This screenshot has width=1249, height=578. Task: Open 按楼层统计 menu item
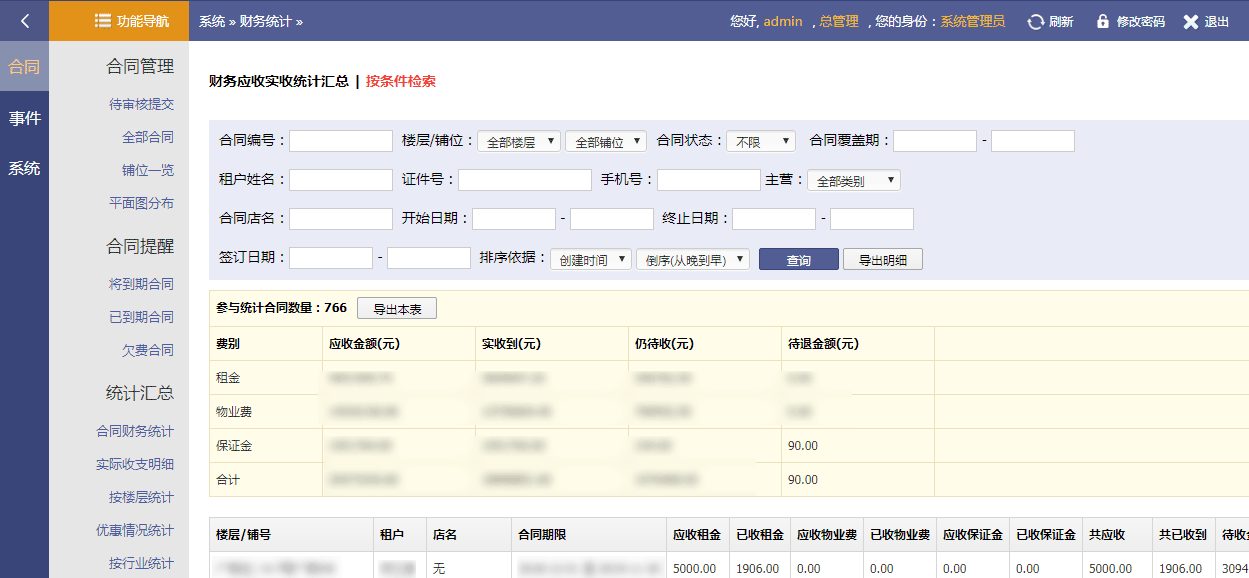coord(141,497)
